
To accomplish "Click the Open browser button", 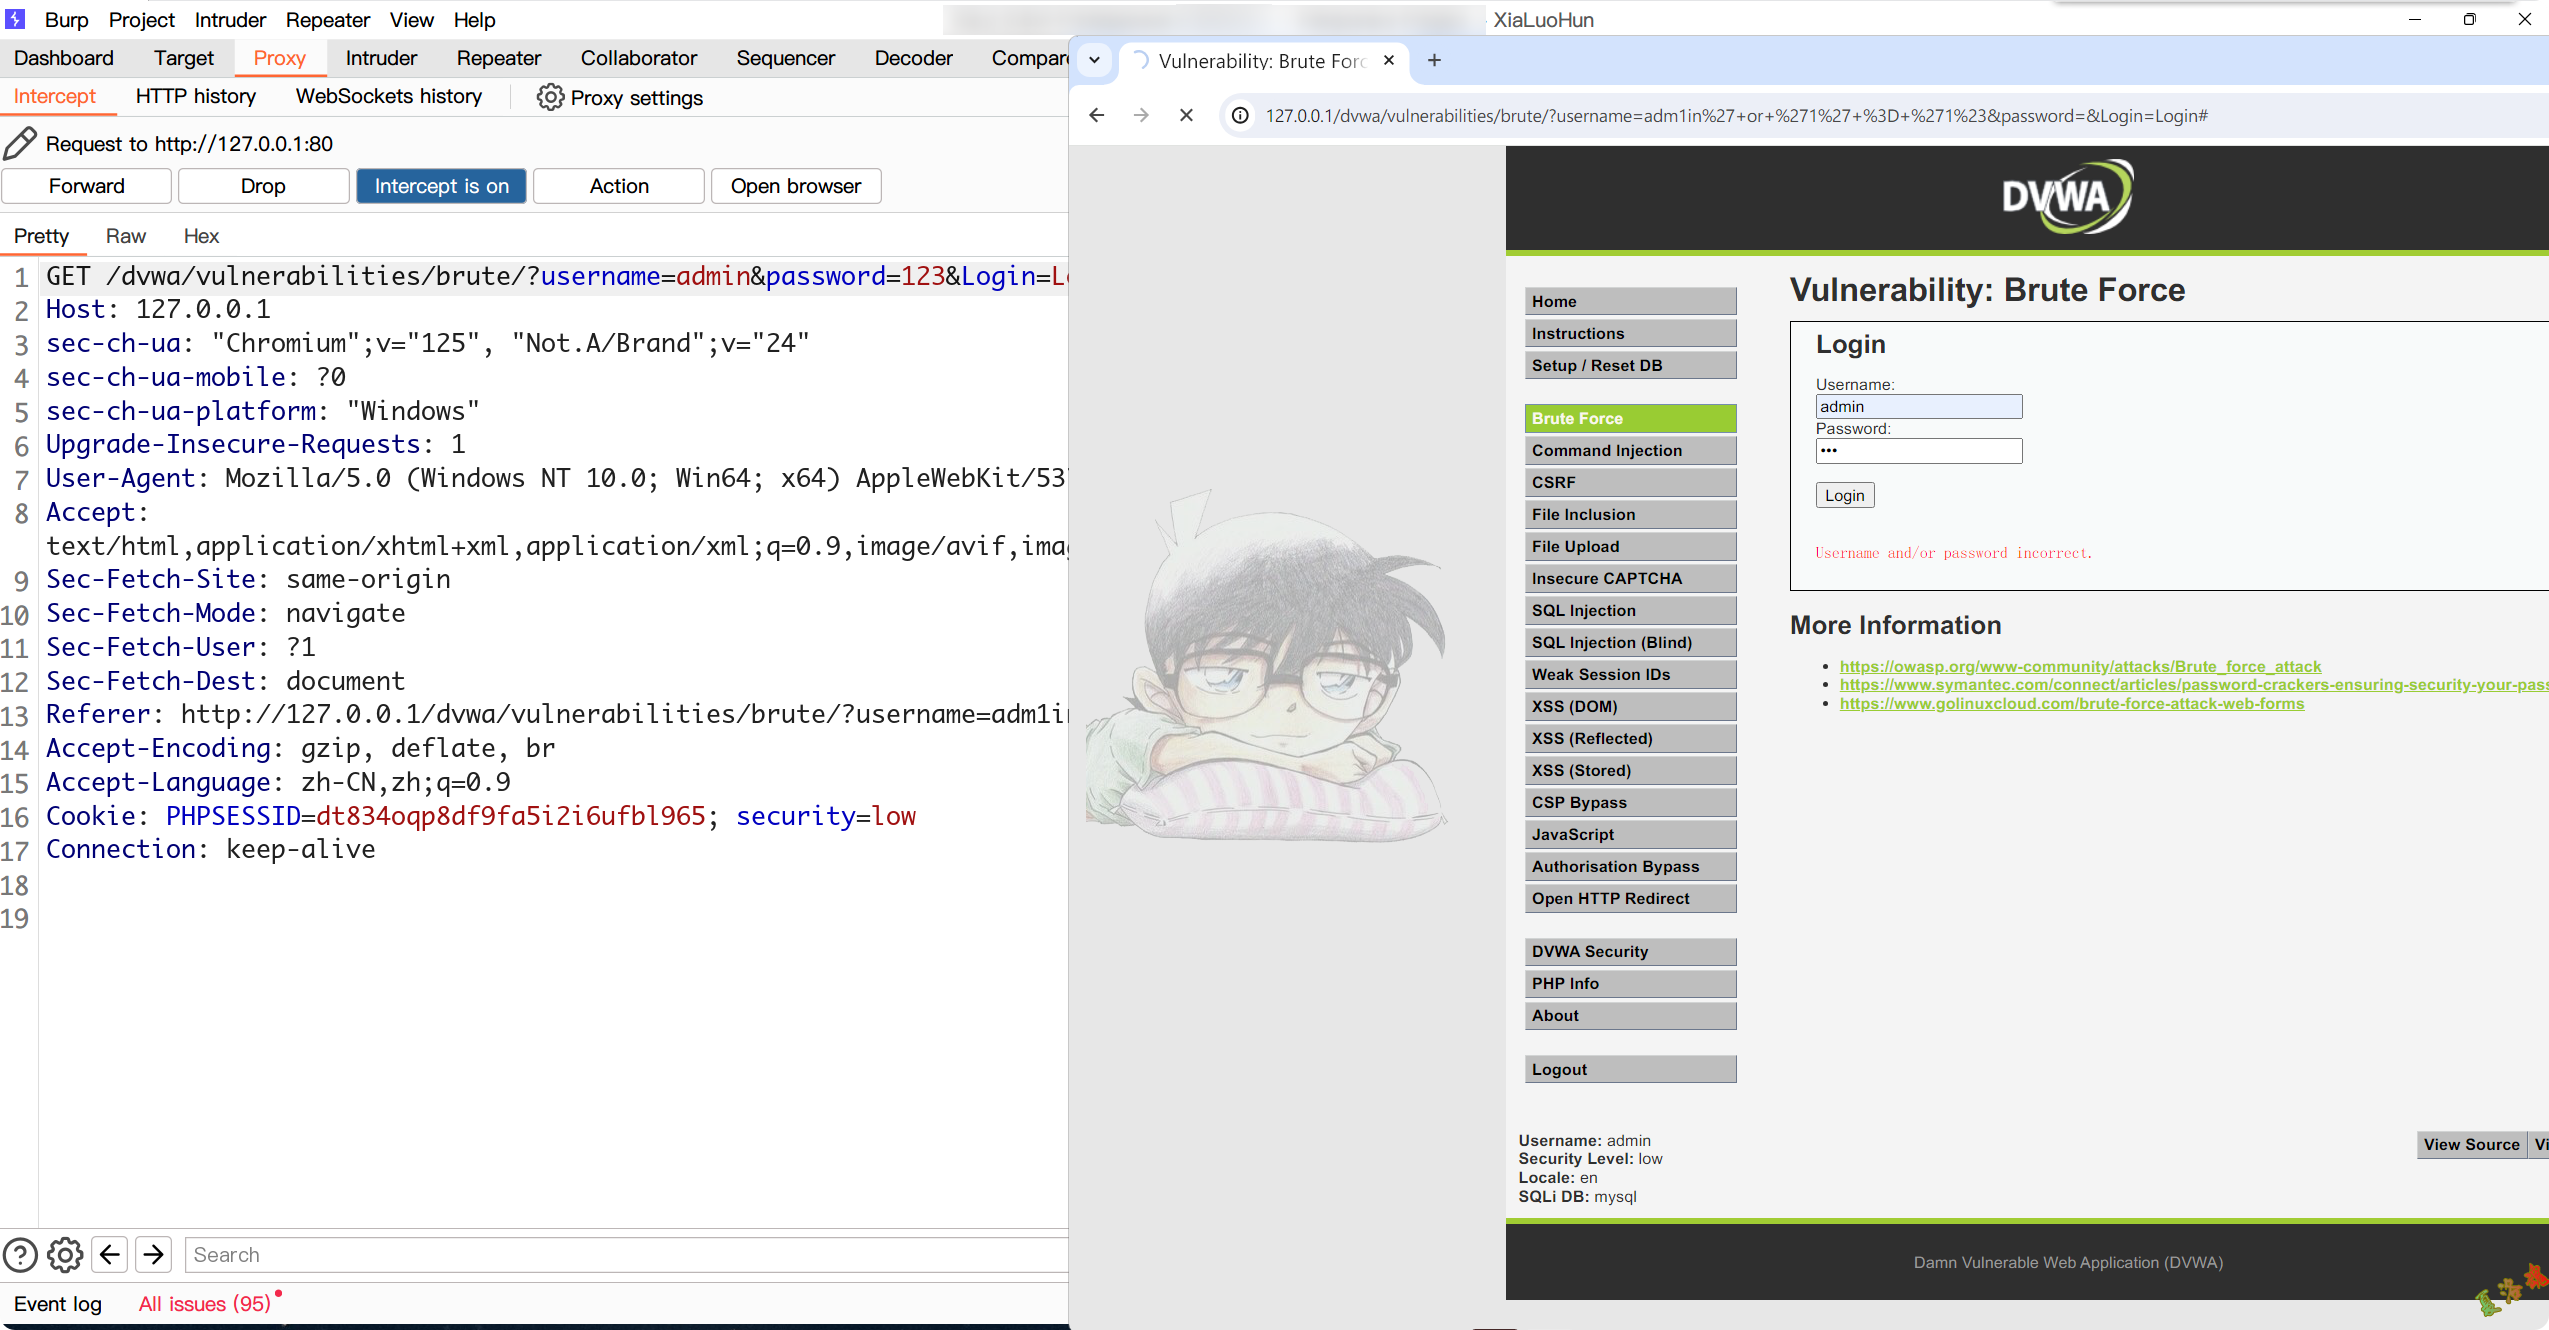I will point(796,186).
